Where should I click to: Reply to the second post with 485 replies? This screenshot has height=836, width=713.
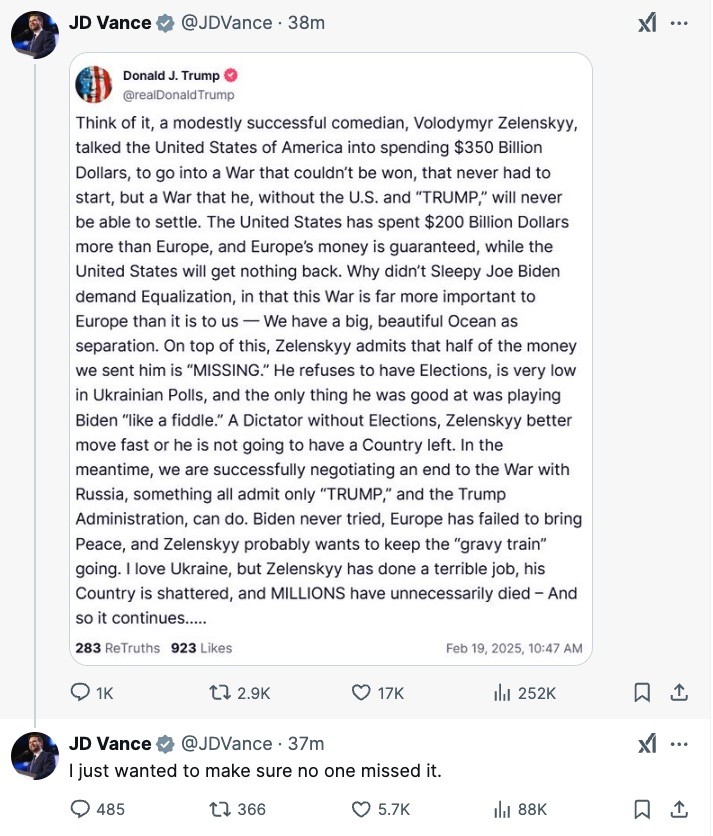pyautogui.click(x=79, y=809)
